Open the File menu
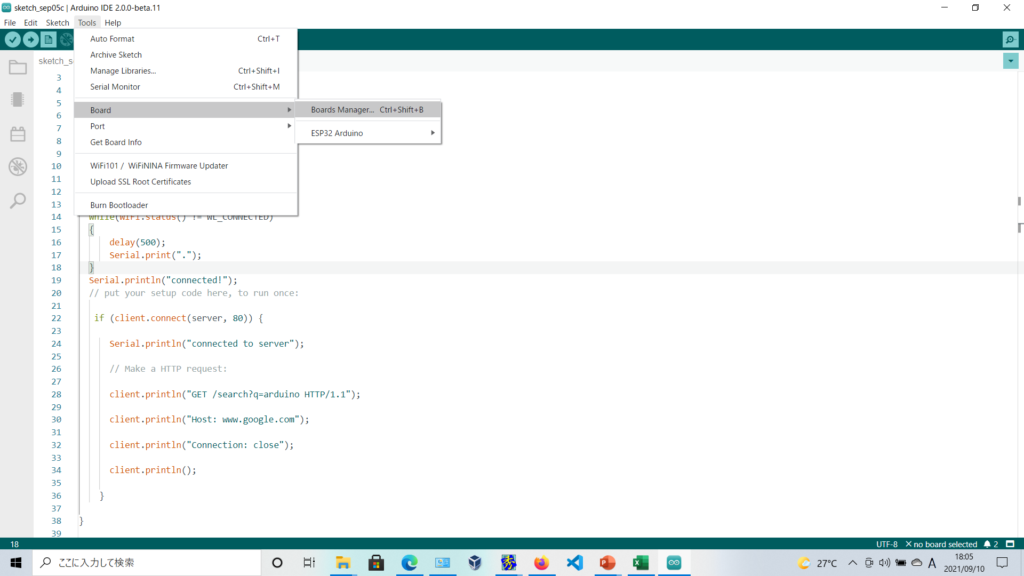The height and width of the screenshot is (576, 1024). 10,22
